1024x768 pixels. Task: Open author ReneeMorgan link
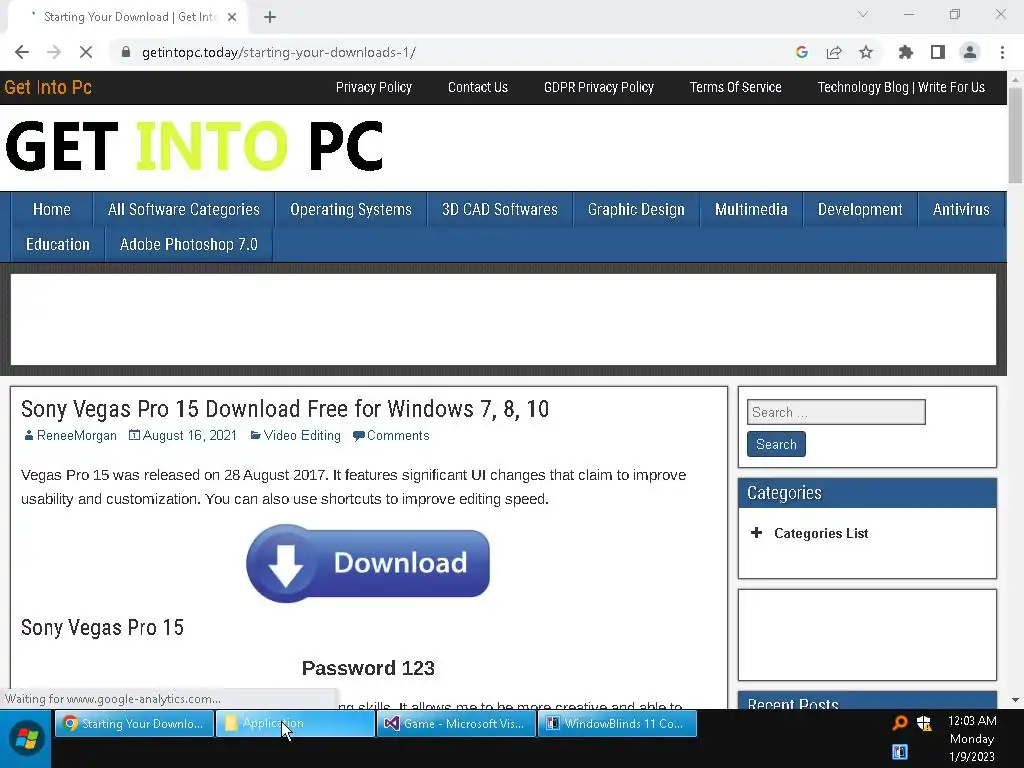(x=76, y=436)
